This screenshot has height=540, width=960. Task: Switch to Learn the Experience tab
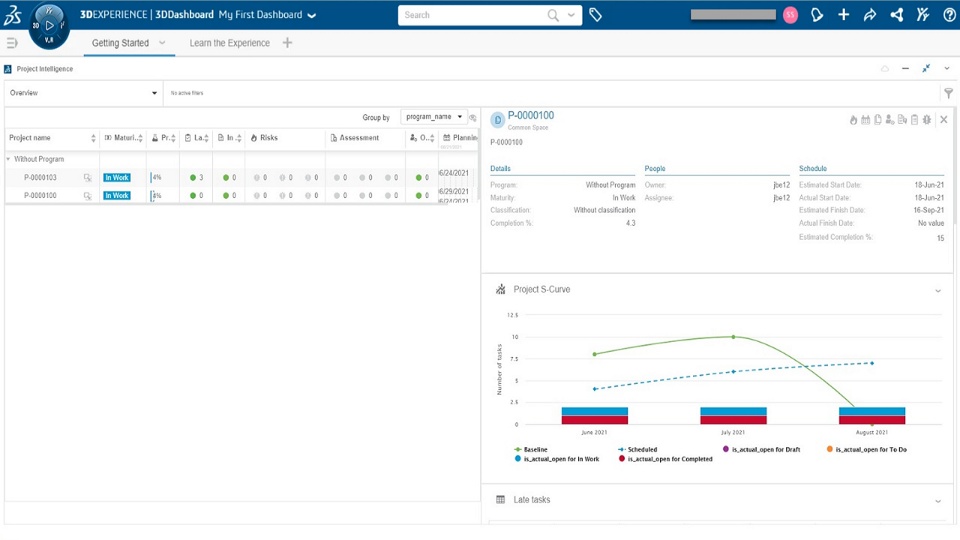[230, 43]
